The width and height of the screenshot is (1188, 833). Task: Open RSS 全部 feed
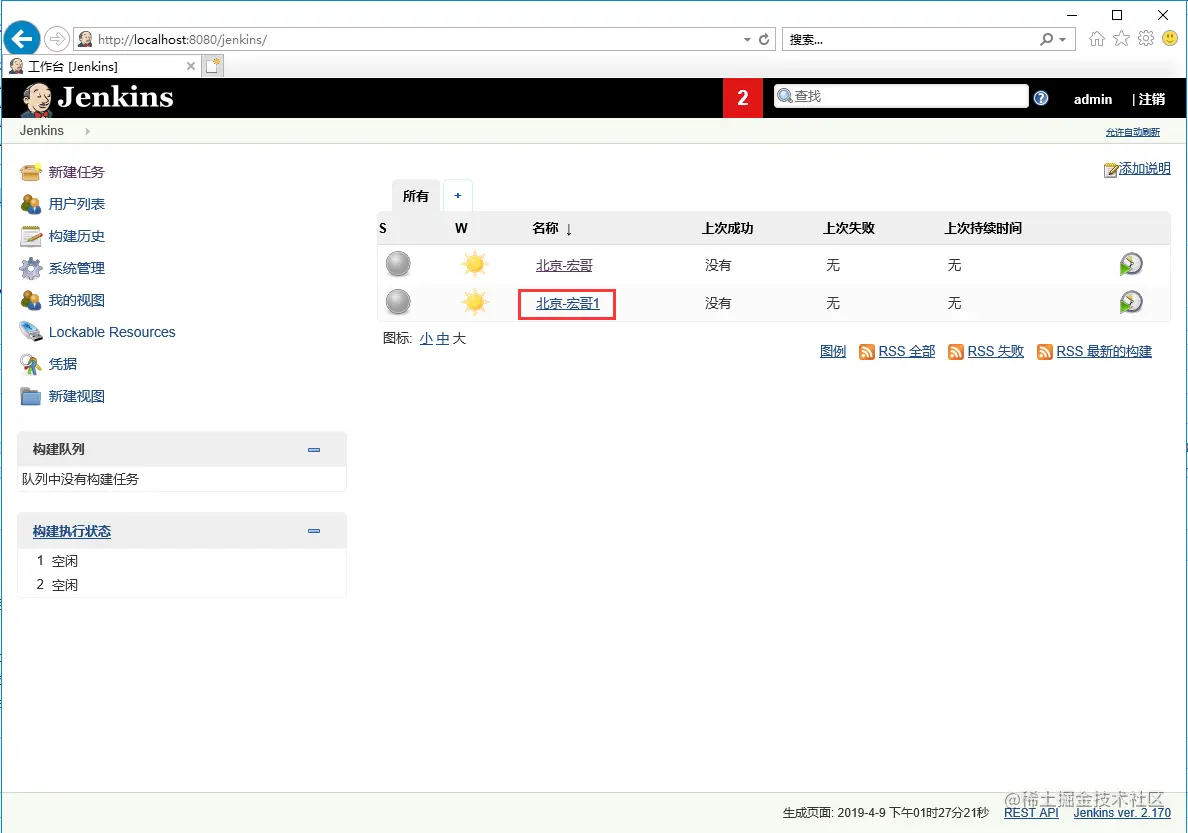906,352
